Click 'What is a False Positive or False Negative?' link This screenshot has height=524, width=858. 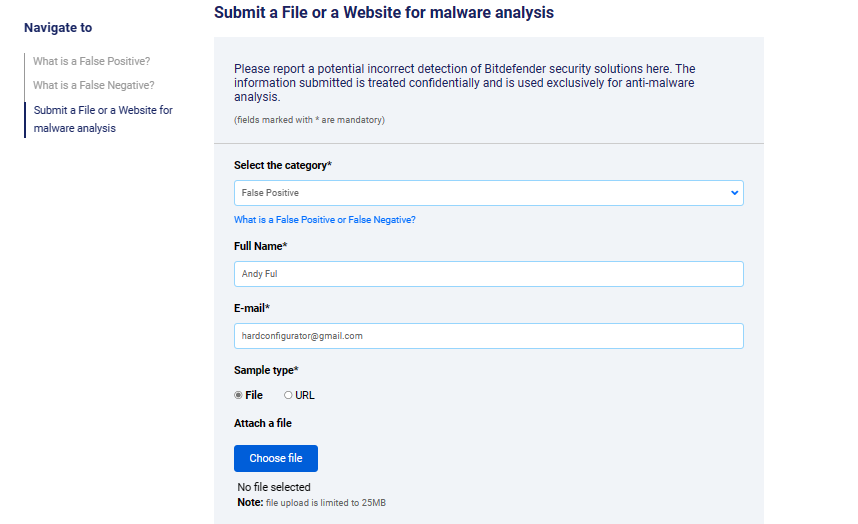(324, 220)
